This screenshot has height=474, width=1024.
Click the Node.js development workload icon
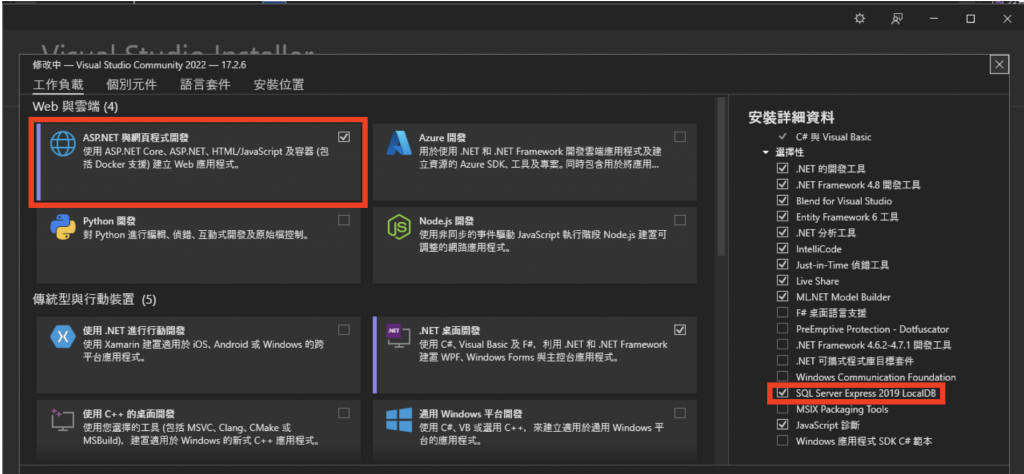[398, 227]
